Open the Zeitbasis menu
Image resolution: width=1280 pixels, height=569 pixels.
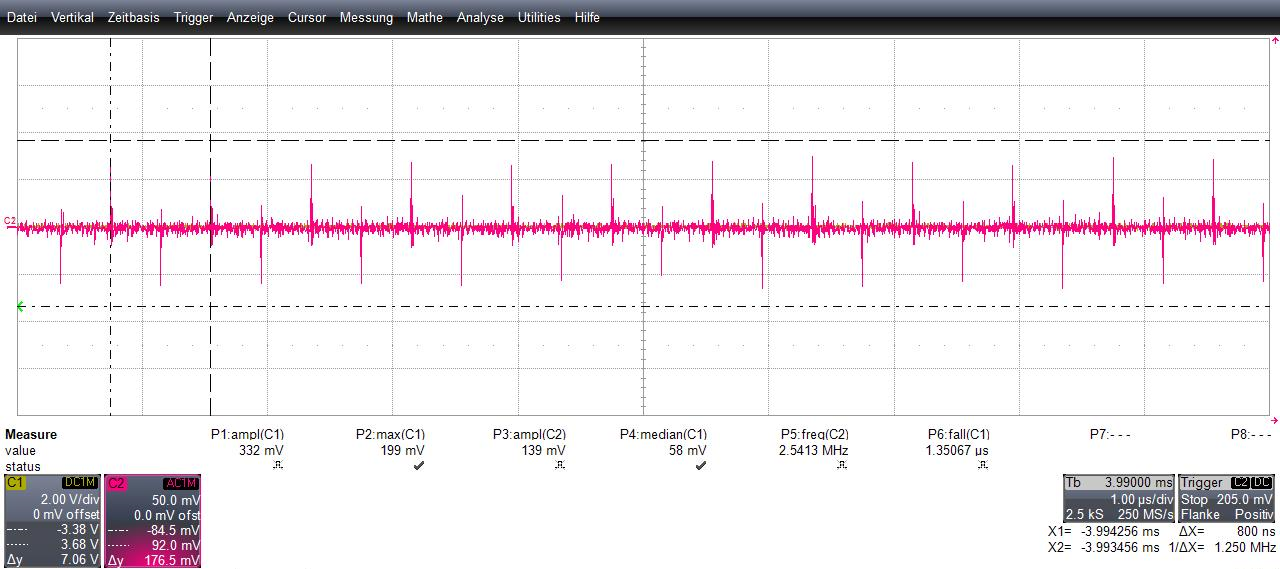[134, 17]
